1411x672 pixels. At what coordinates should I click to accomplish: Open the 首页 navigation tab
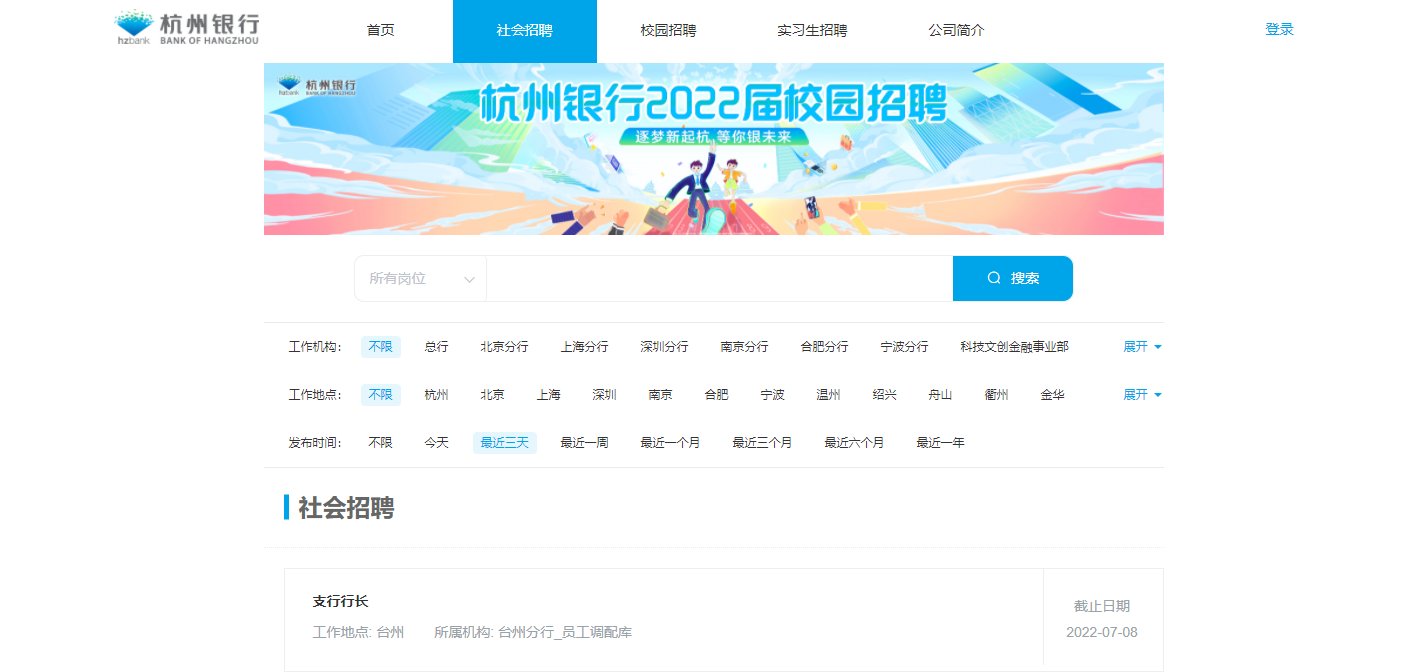point(380,31)
